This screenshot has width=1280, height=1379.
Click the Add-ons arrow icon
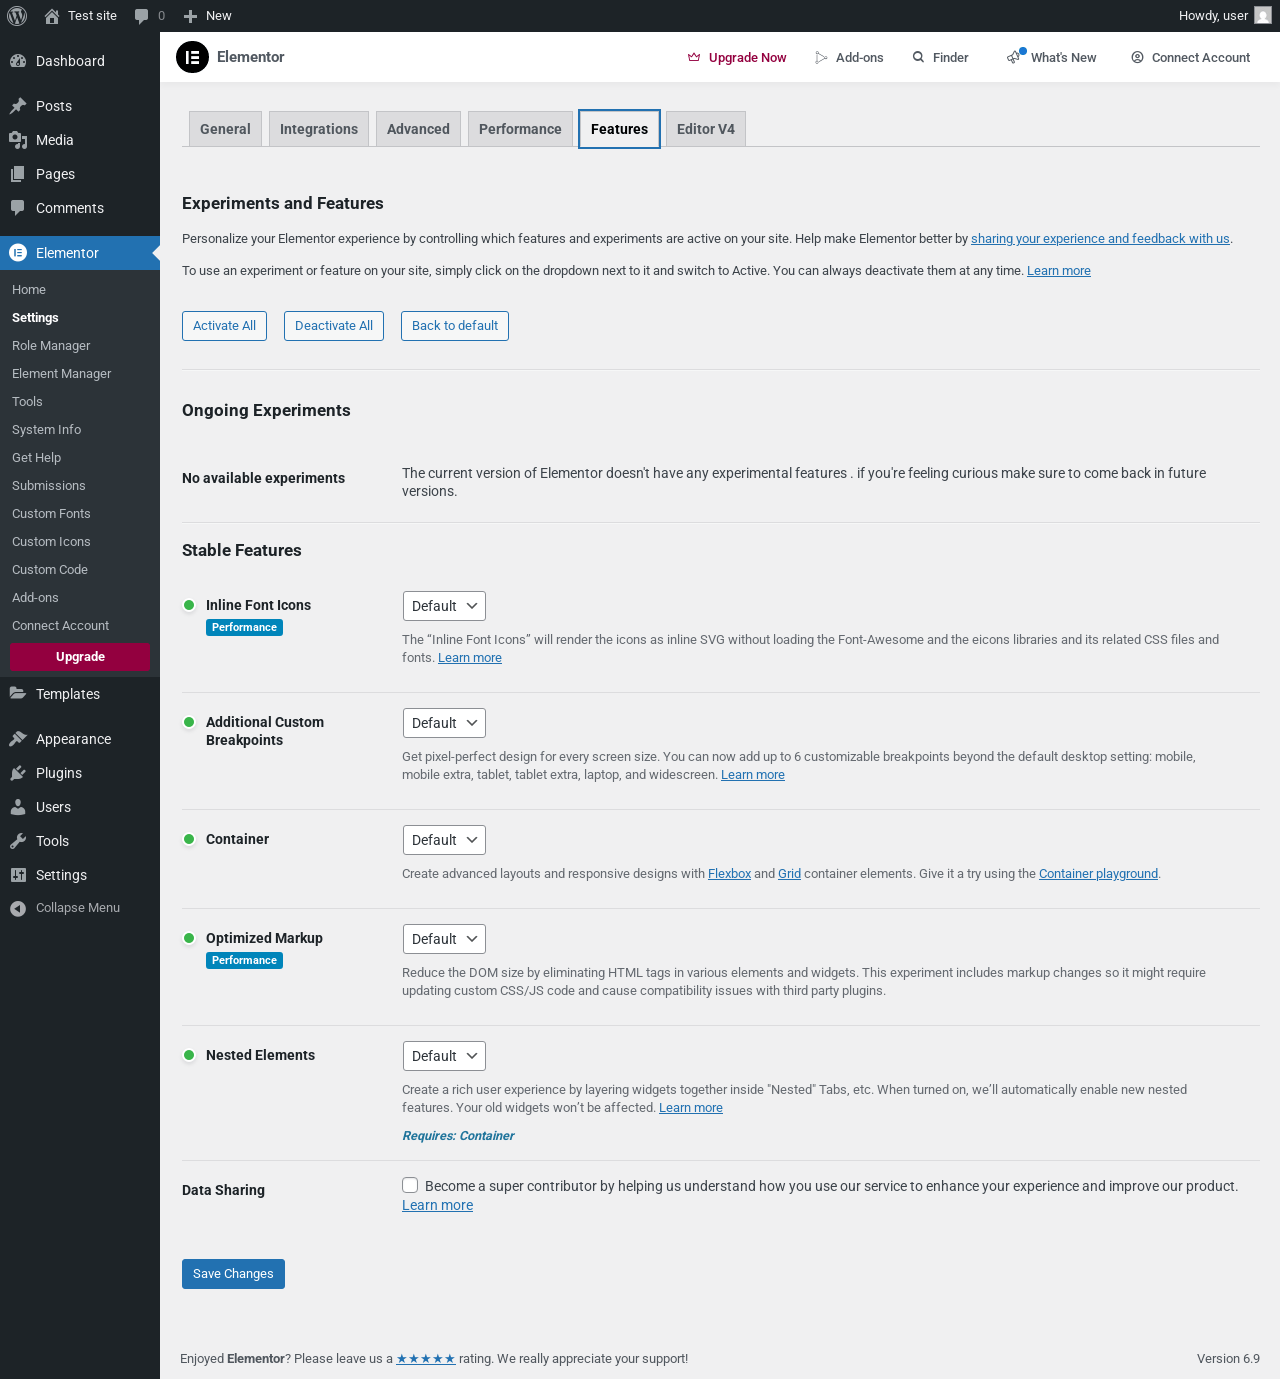click(x=821, y=58)
